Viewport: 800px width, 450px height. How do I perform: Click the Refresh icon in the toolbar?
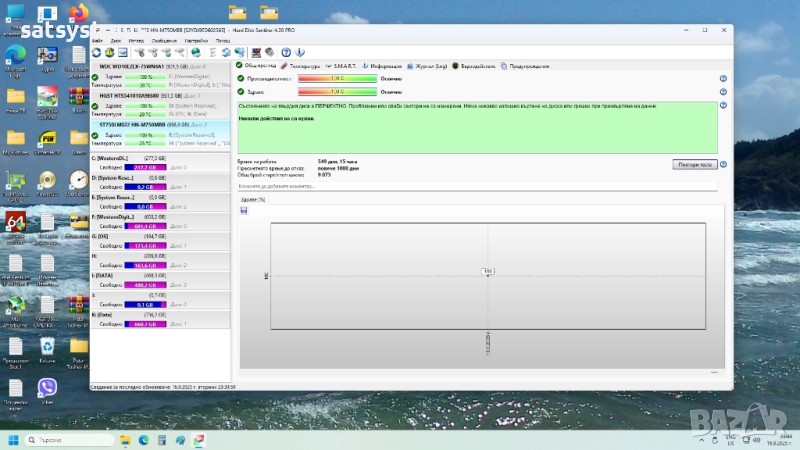96,52
